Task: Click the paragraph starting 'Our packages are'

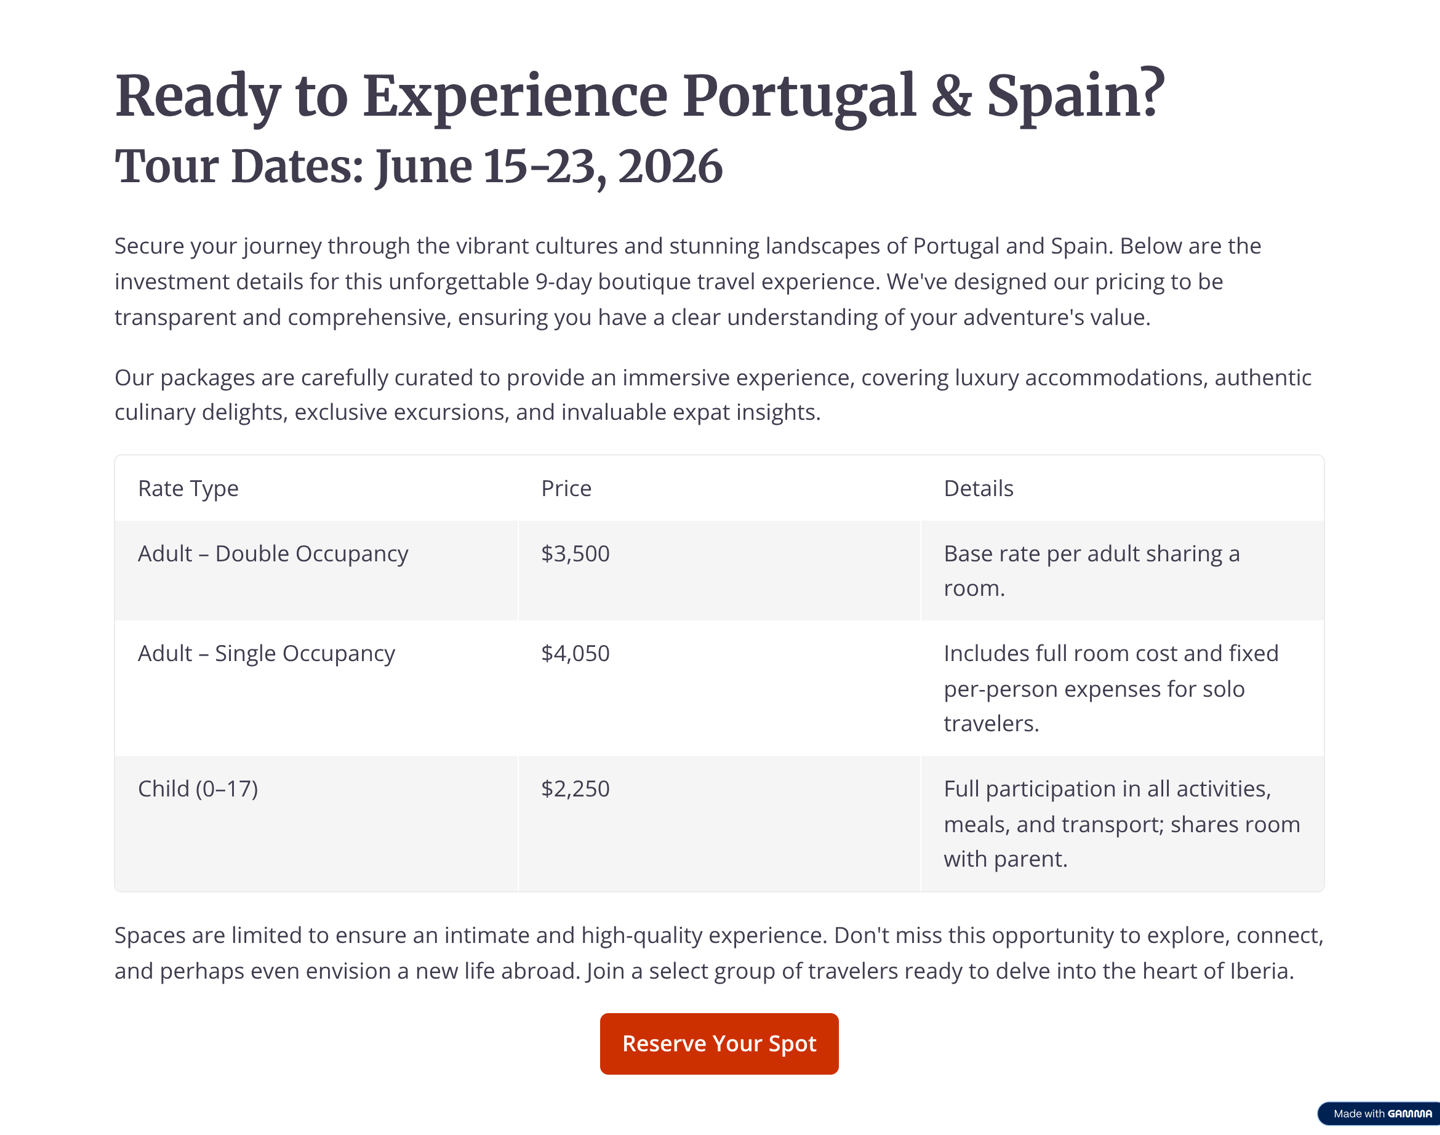Action: tap(712, 395)
